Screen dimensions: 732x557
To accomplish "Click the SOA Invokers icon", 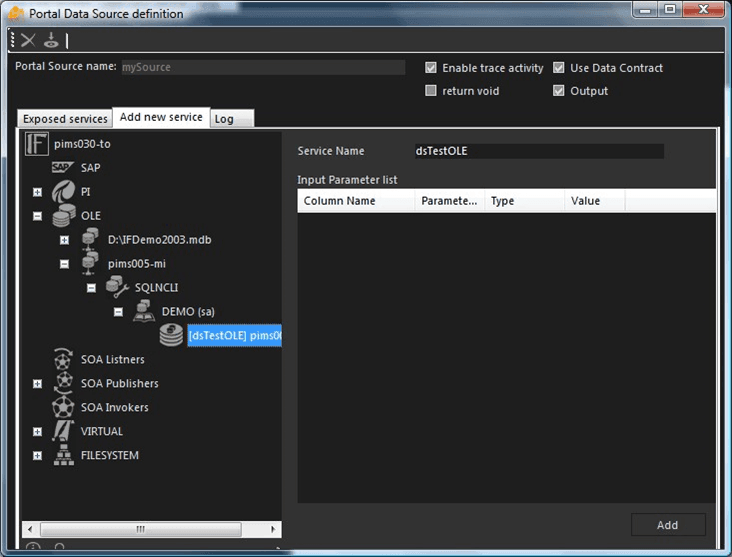I will tap(63, 407).
